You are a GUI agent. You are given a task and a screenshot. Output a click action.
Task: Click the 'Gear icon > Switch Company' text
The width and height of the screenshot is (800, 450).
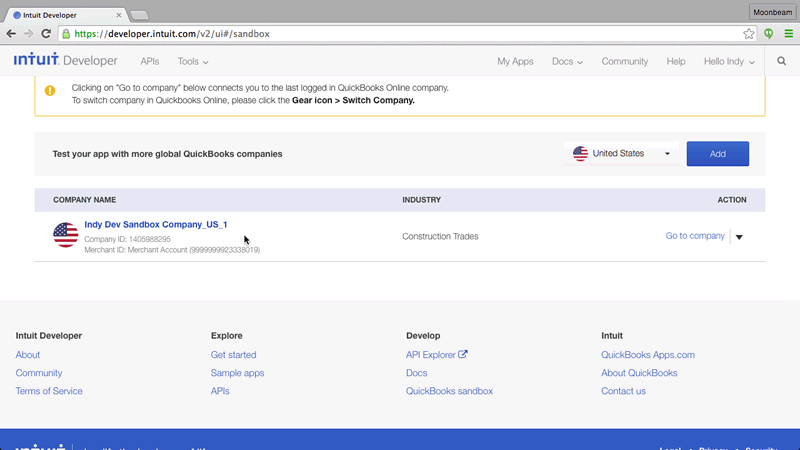click(353, 100)
